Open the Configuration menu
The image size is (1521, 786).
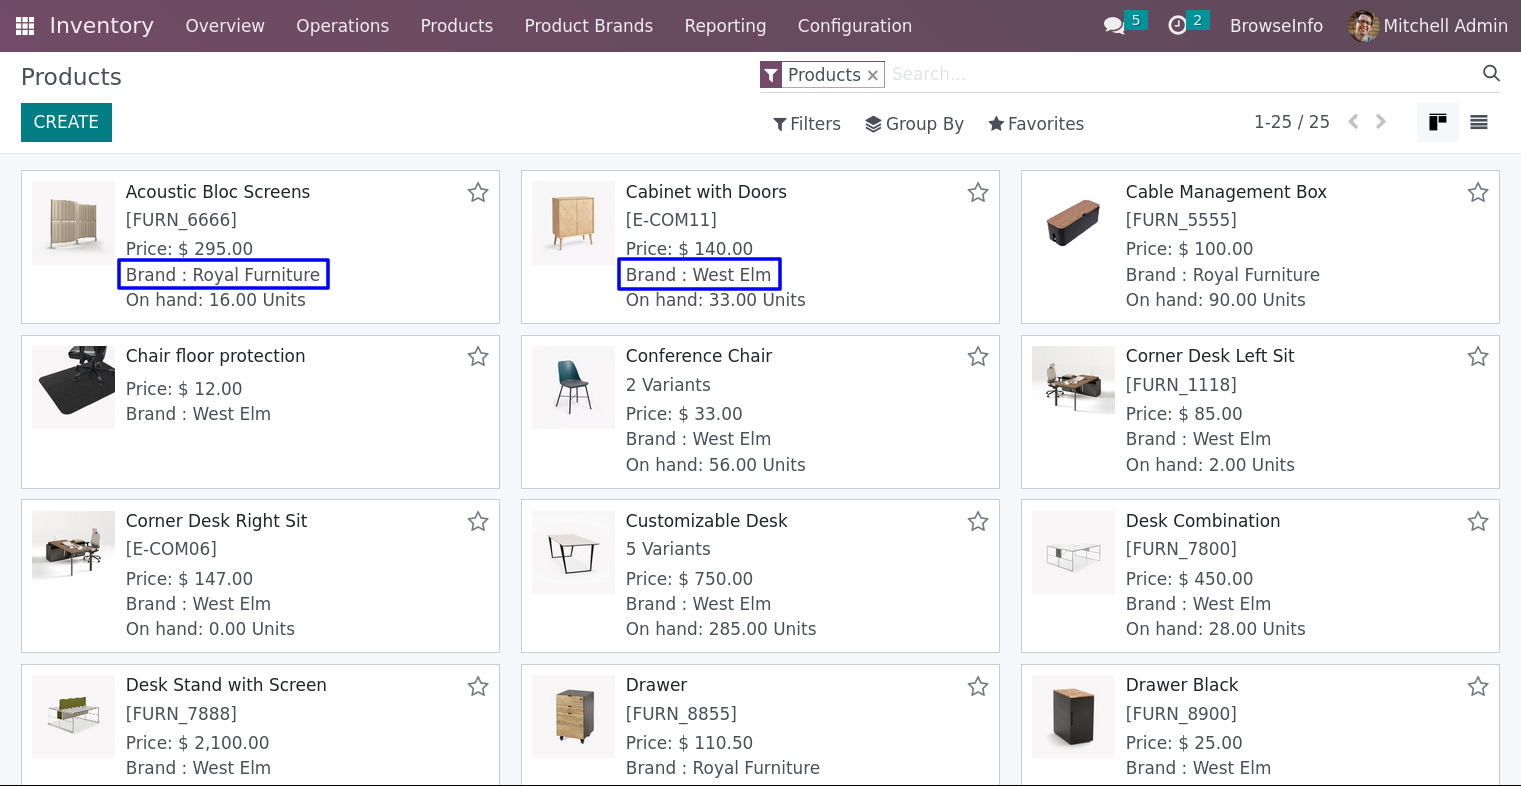tap(854, 26)
